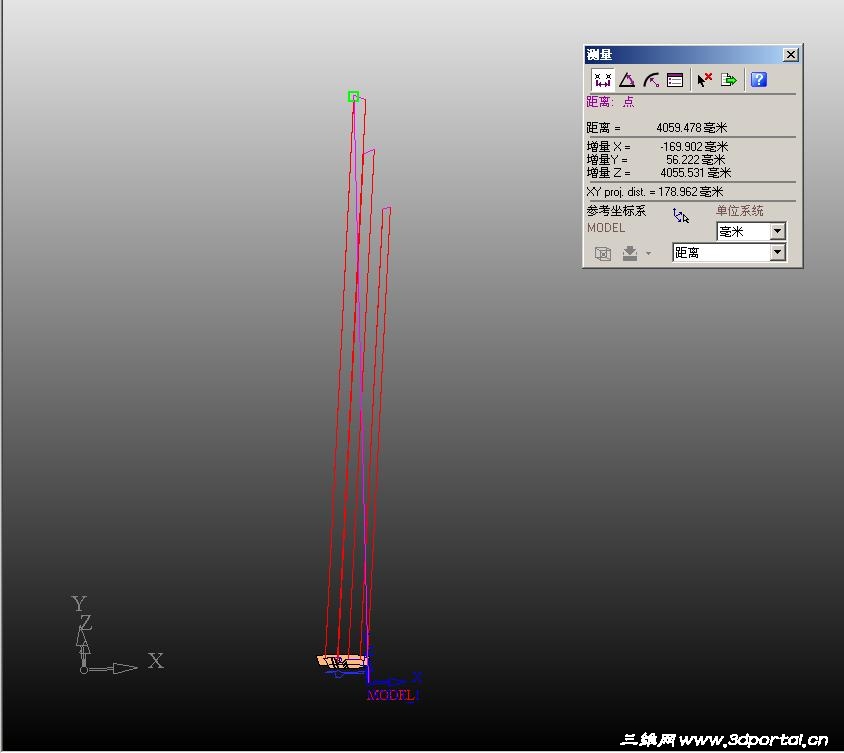Open the measurement information list icon
Screen dimensions: 844x753
pyautogui.click(x=675, y=80)
